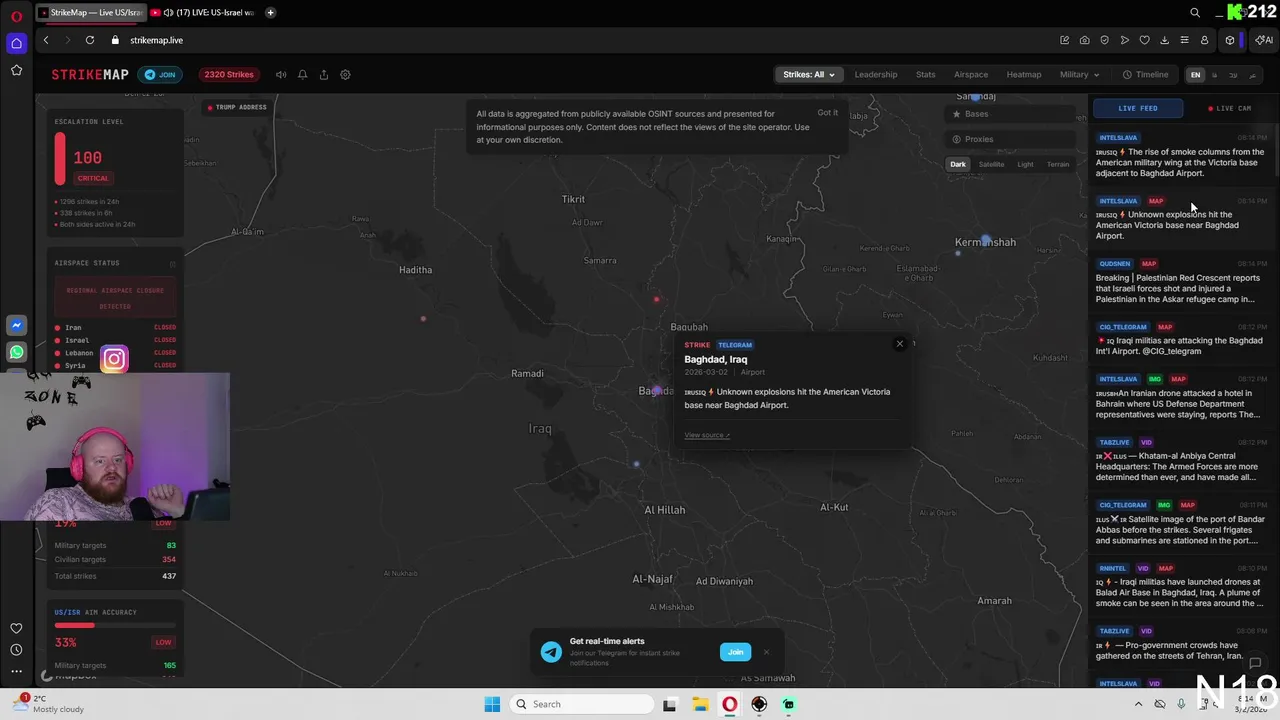This screenshot has height=720, width=1280.
Task: Open Opera sidebar heart icon
Action: pos(16,628)
